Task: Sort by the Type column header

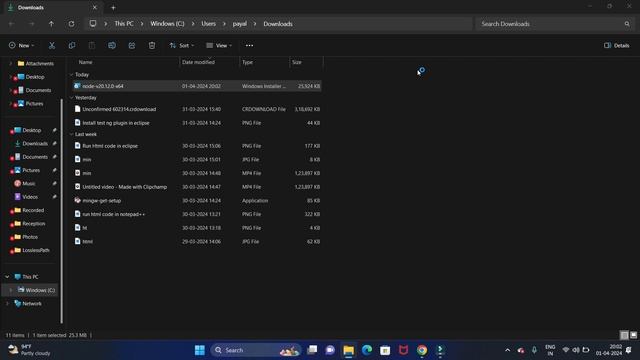Action: [x=264, y=62]
